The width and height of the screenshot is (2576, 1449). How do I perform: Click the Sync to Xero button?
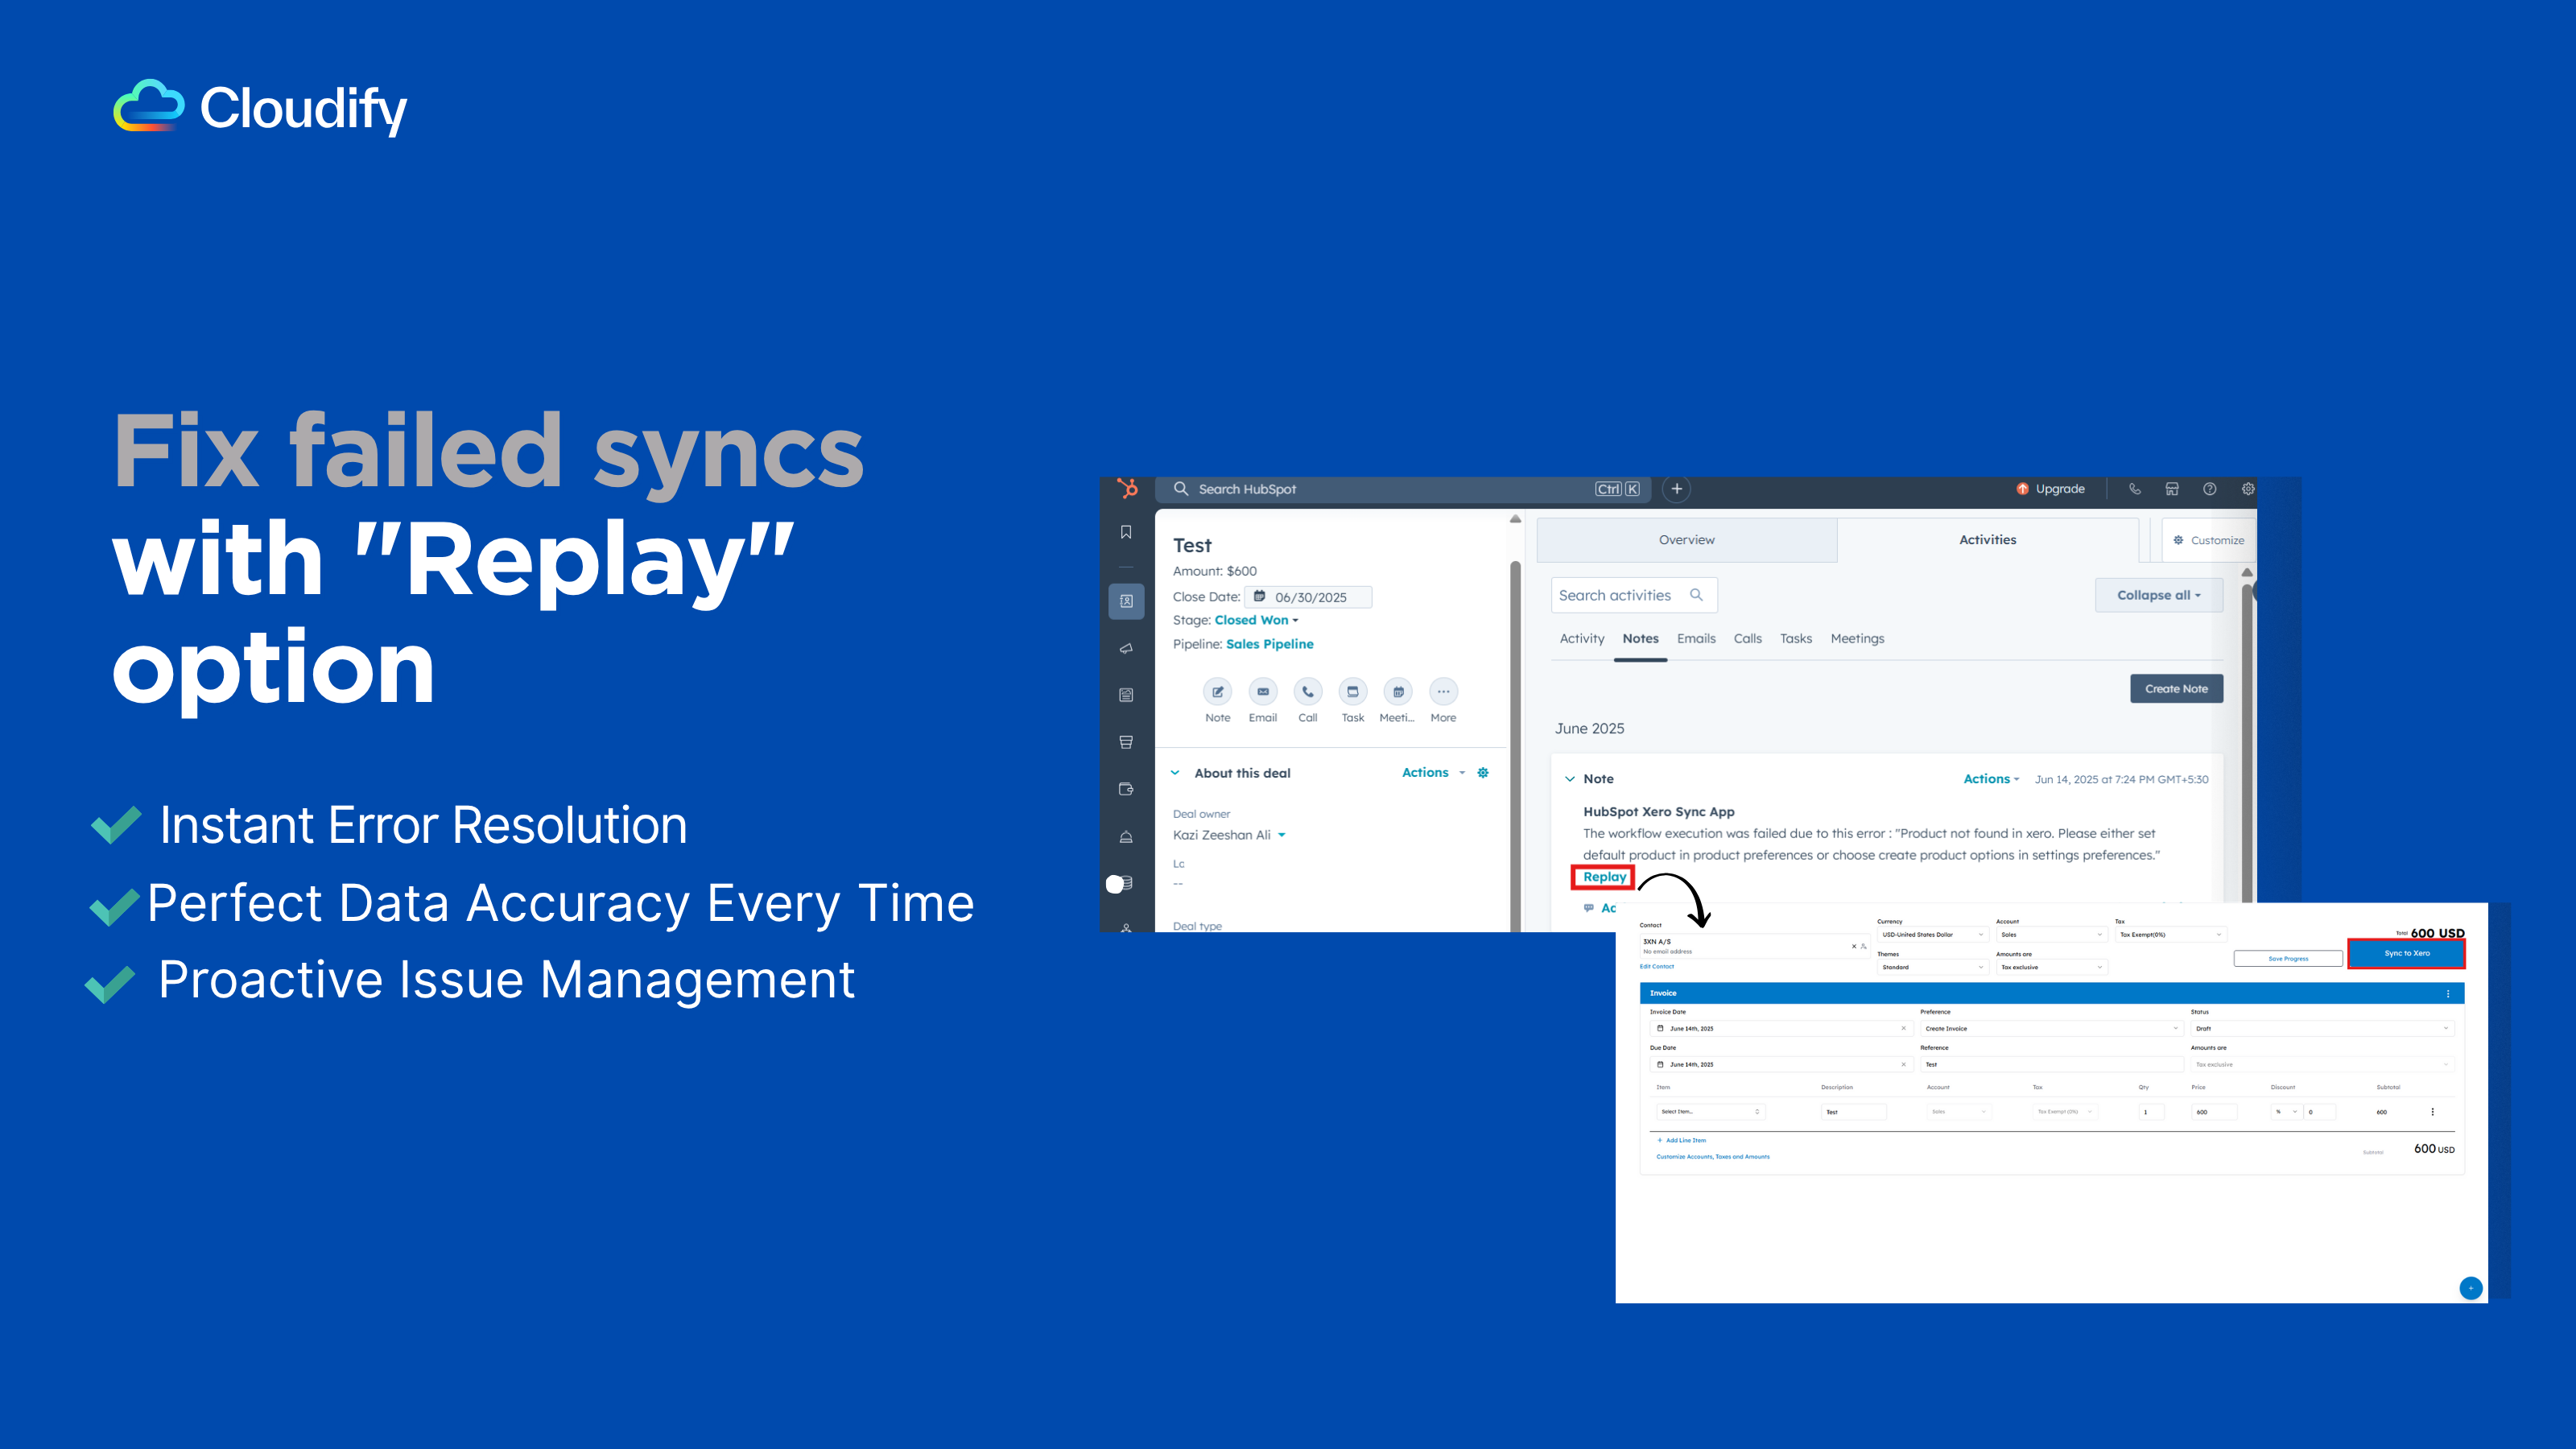tap(2406, 953)
